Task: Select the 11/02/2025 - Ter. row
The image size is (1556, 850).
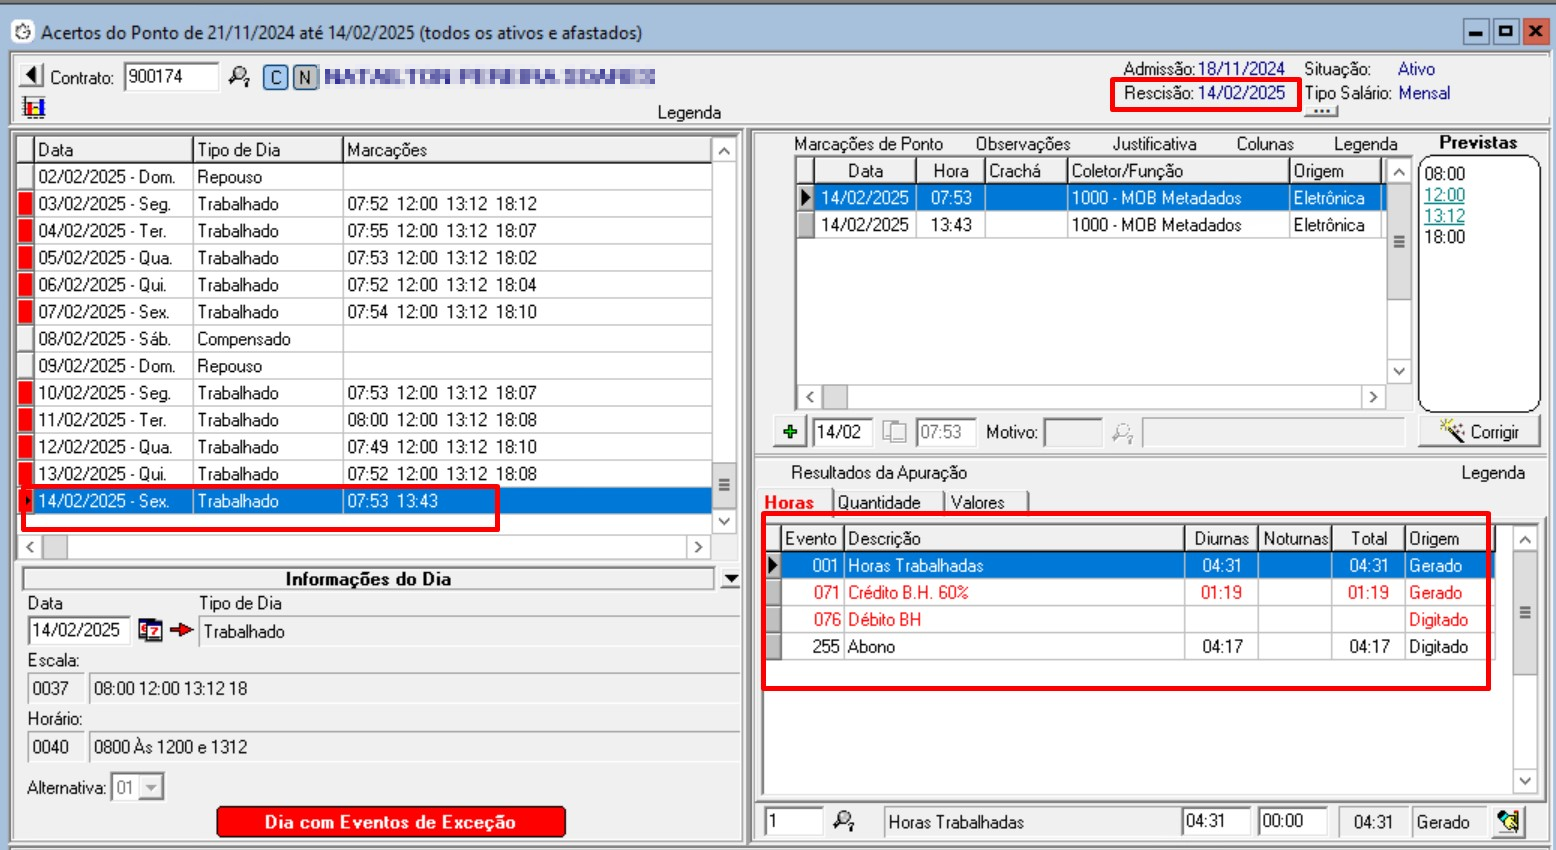Action: pos(365,420)
